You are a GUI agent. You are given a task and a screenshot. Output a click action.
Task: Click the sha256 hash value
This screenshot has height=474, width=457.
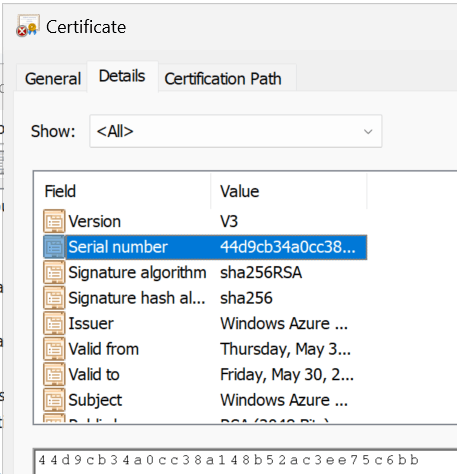(246, 298)
